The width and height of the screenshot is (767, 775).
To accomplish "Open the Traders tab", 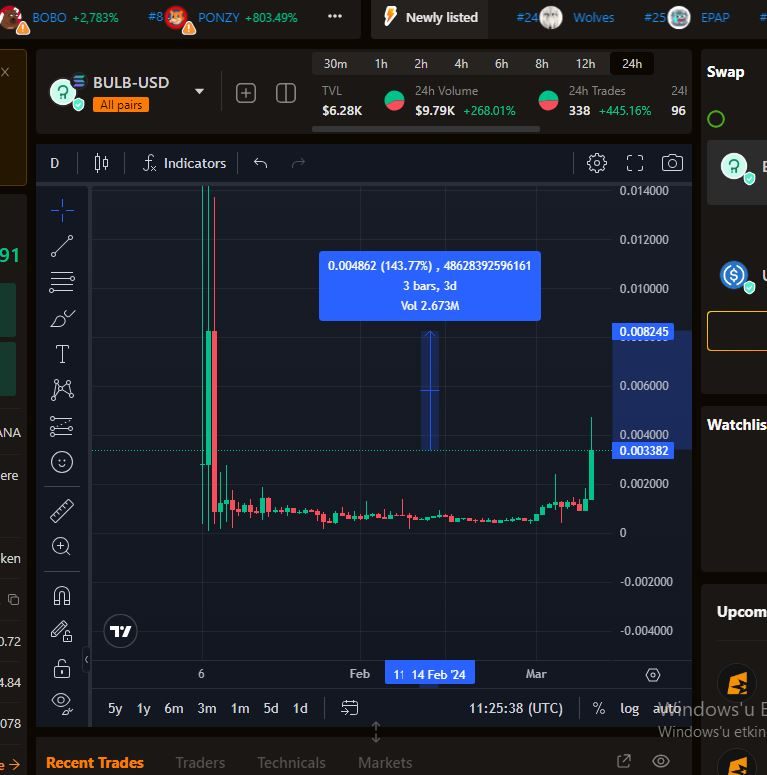I will (x=200, y=763).
